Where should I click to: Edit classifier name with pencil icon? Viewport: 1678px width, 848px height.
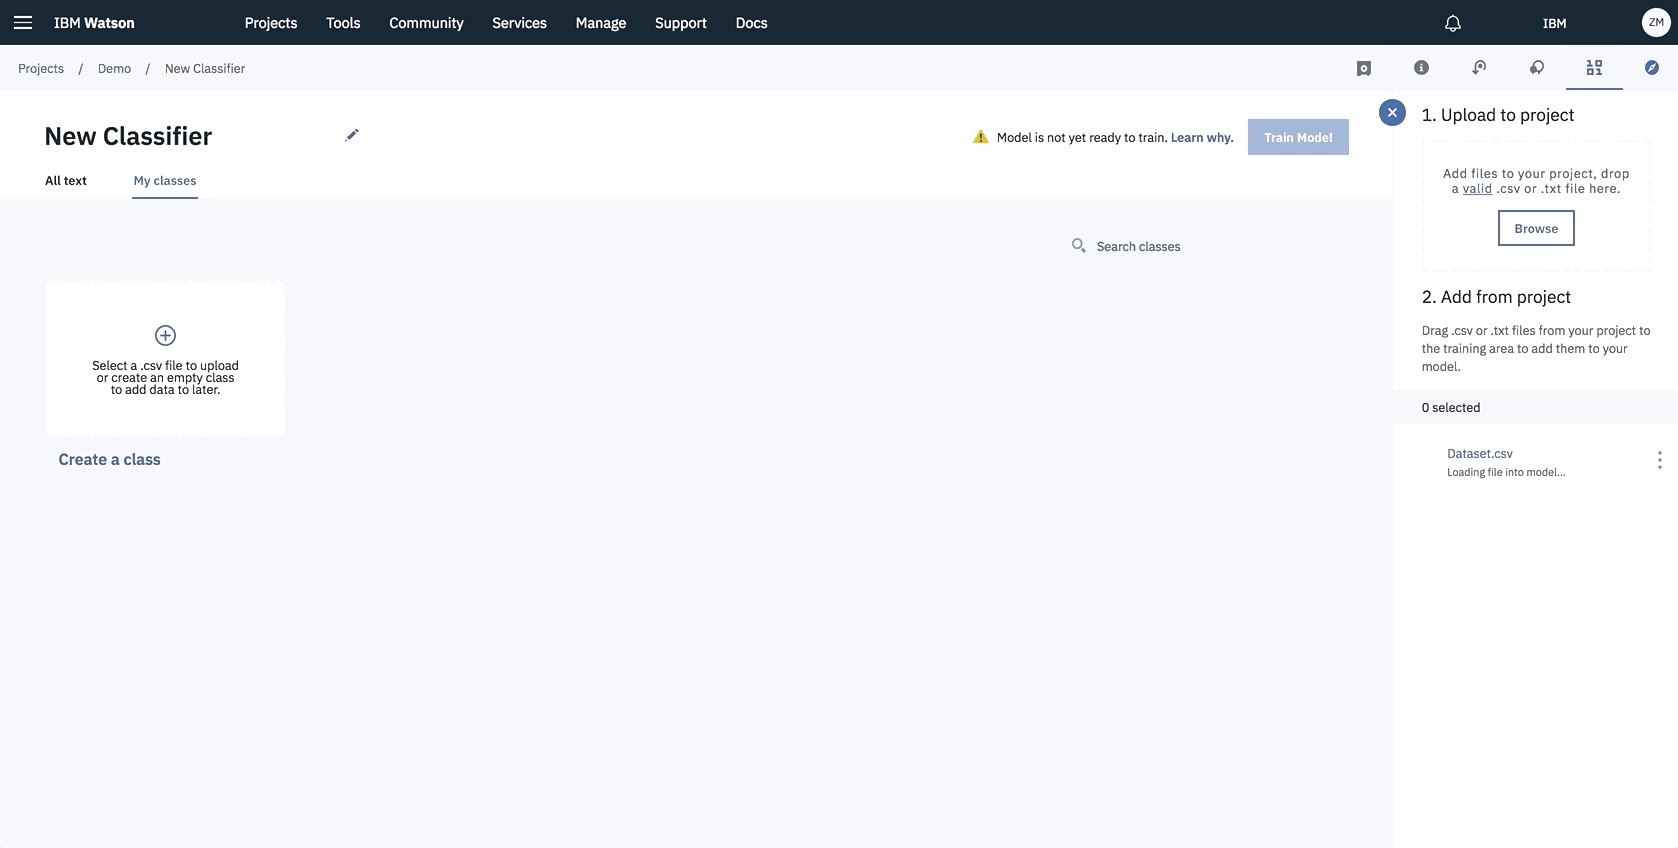tap(352, 135)
